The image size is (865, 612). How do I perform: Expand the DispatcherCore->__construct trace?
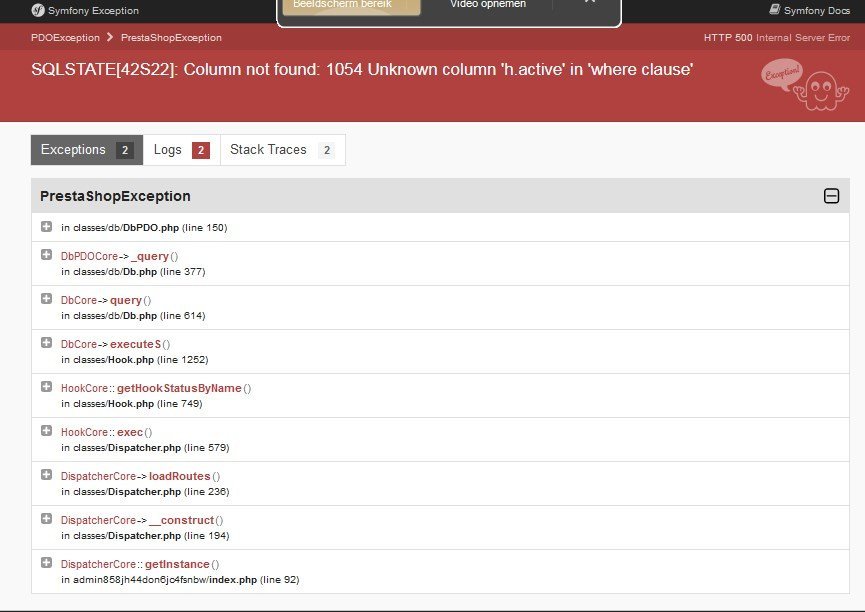(46, 519)
